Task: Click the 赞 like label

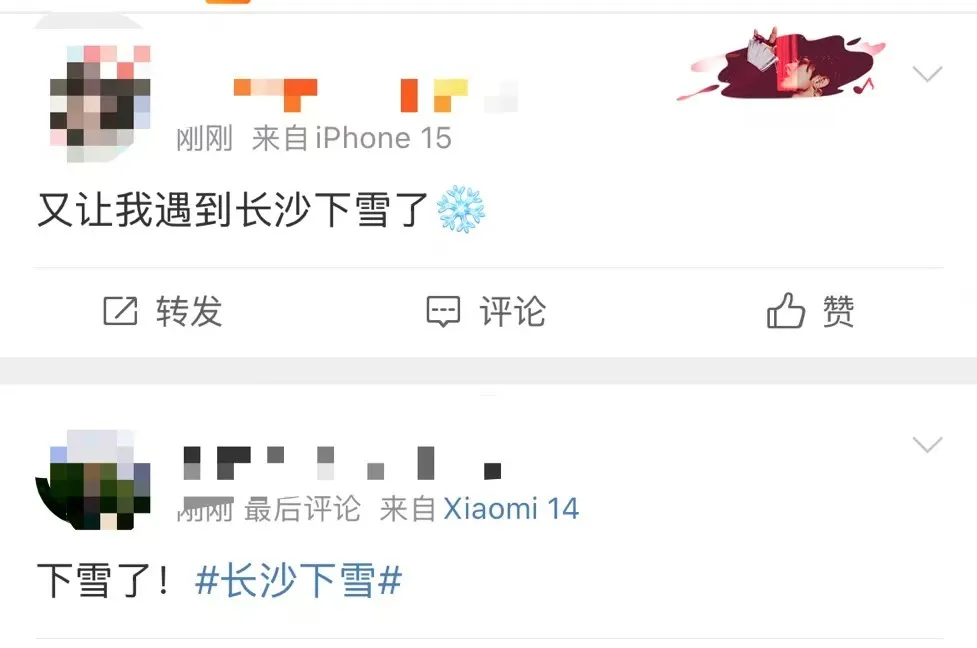Action: click(838, 311)
